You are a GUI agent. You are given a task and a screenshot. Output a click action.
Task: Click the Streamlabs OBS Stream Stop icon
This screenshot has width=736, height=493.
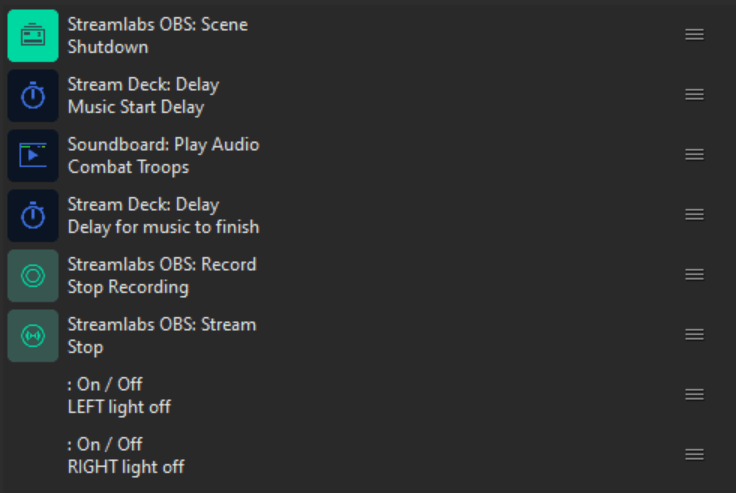(x=33, y=335)
